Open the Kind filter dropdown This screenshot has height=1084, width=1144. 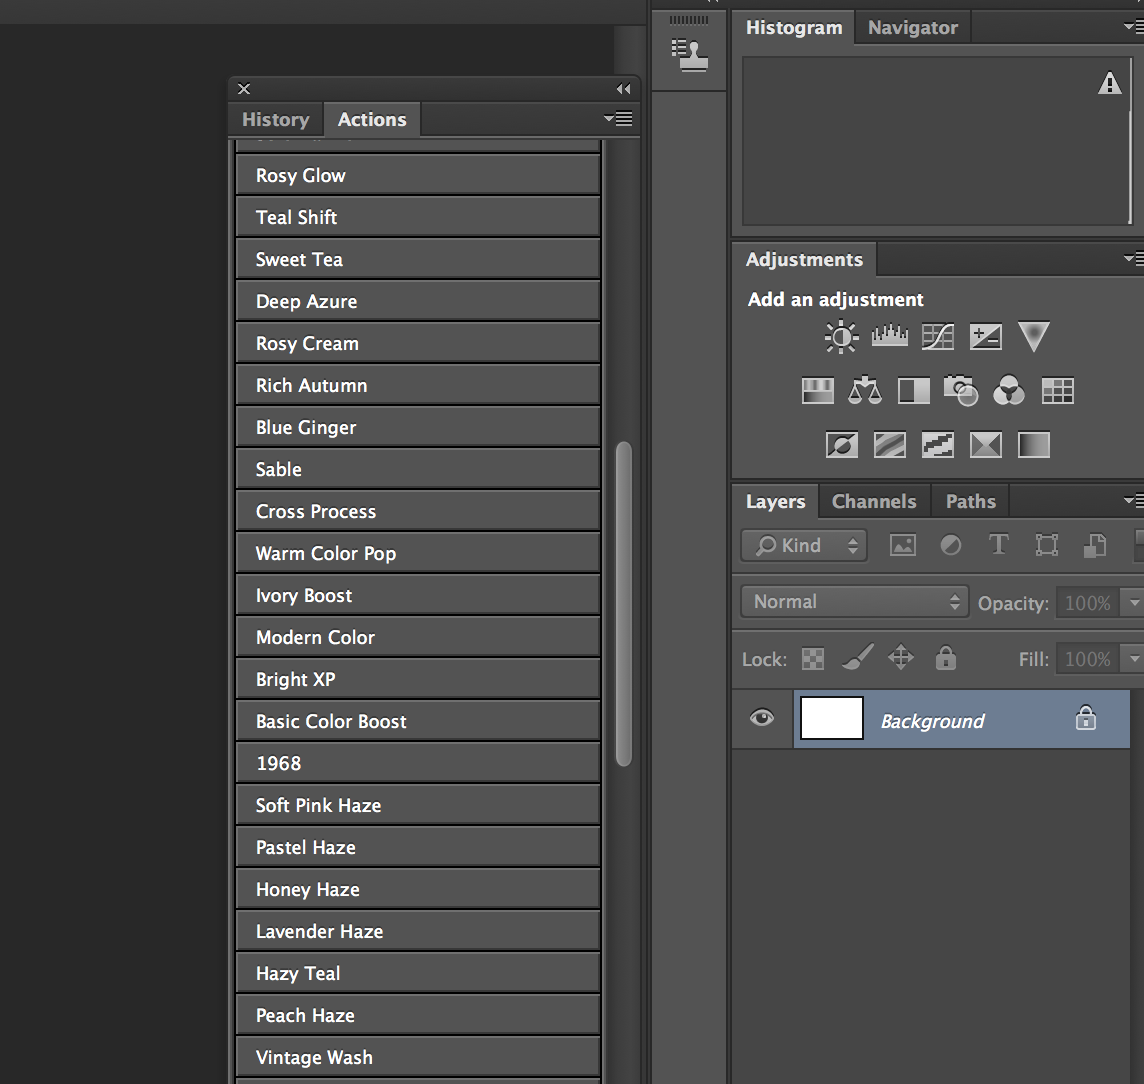(x=804, y=546)
